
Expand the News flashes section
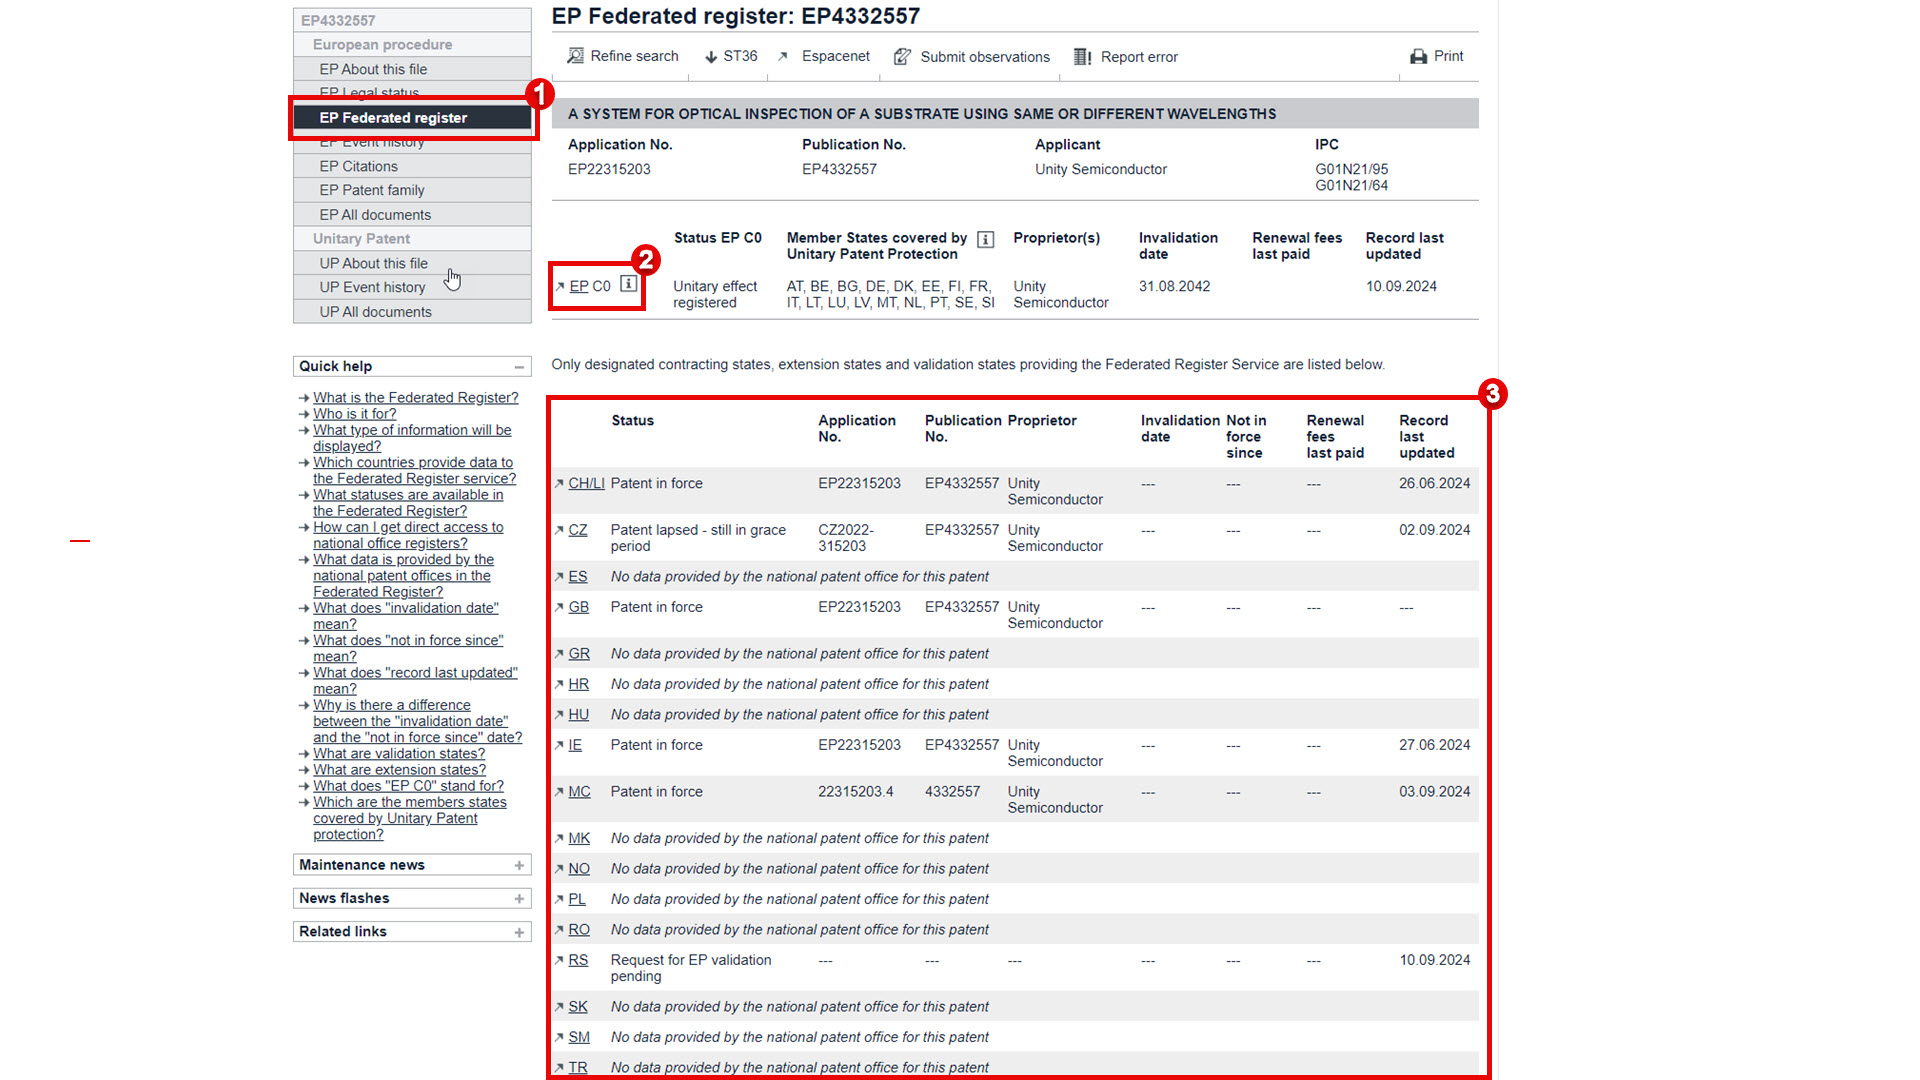coord(519,899)
